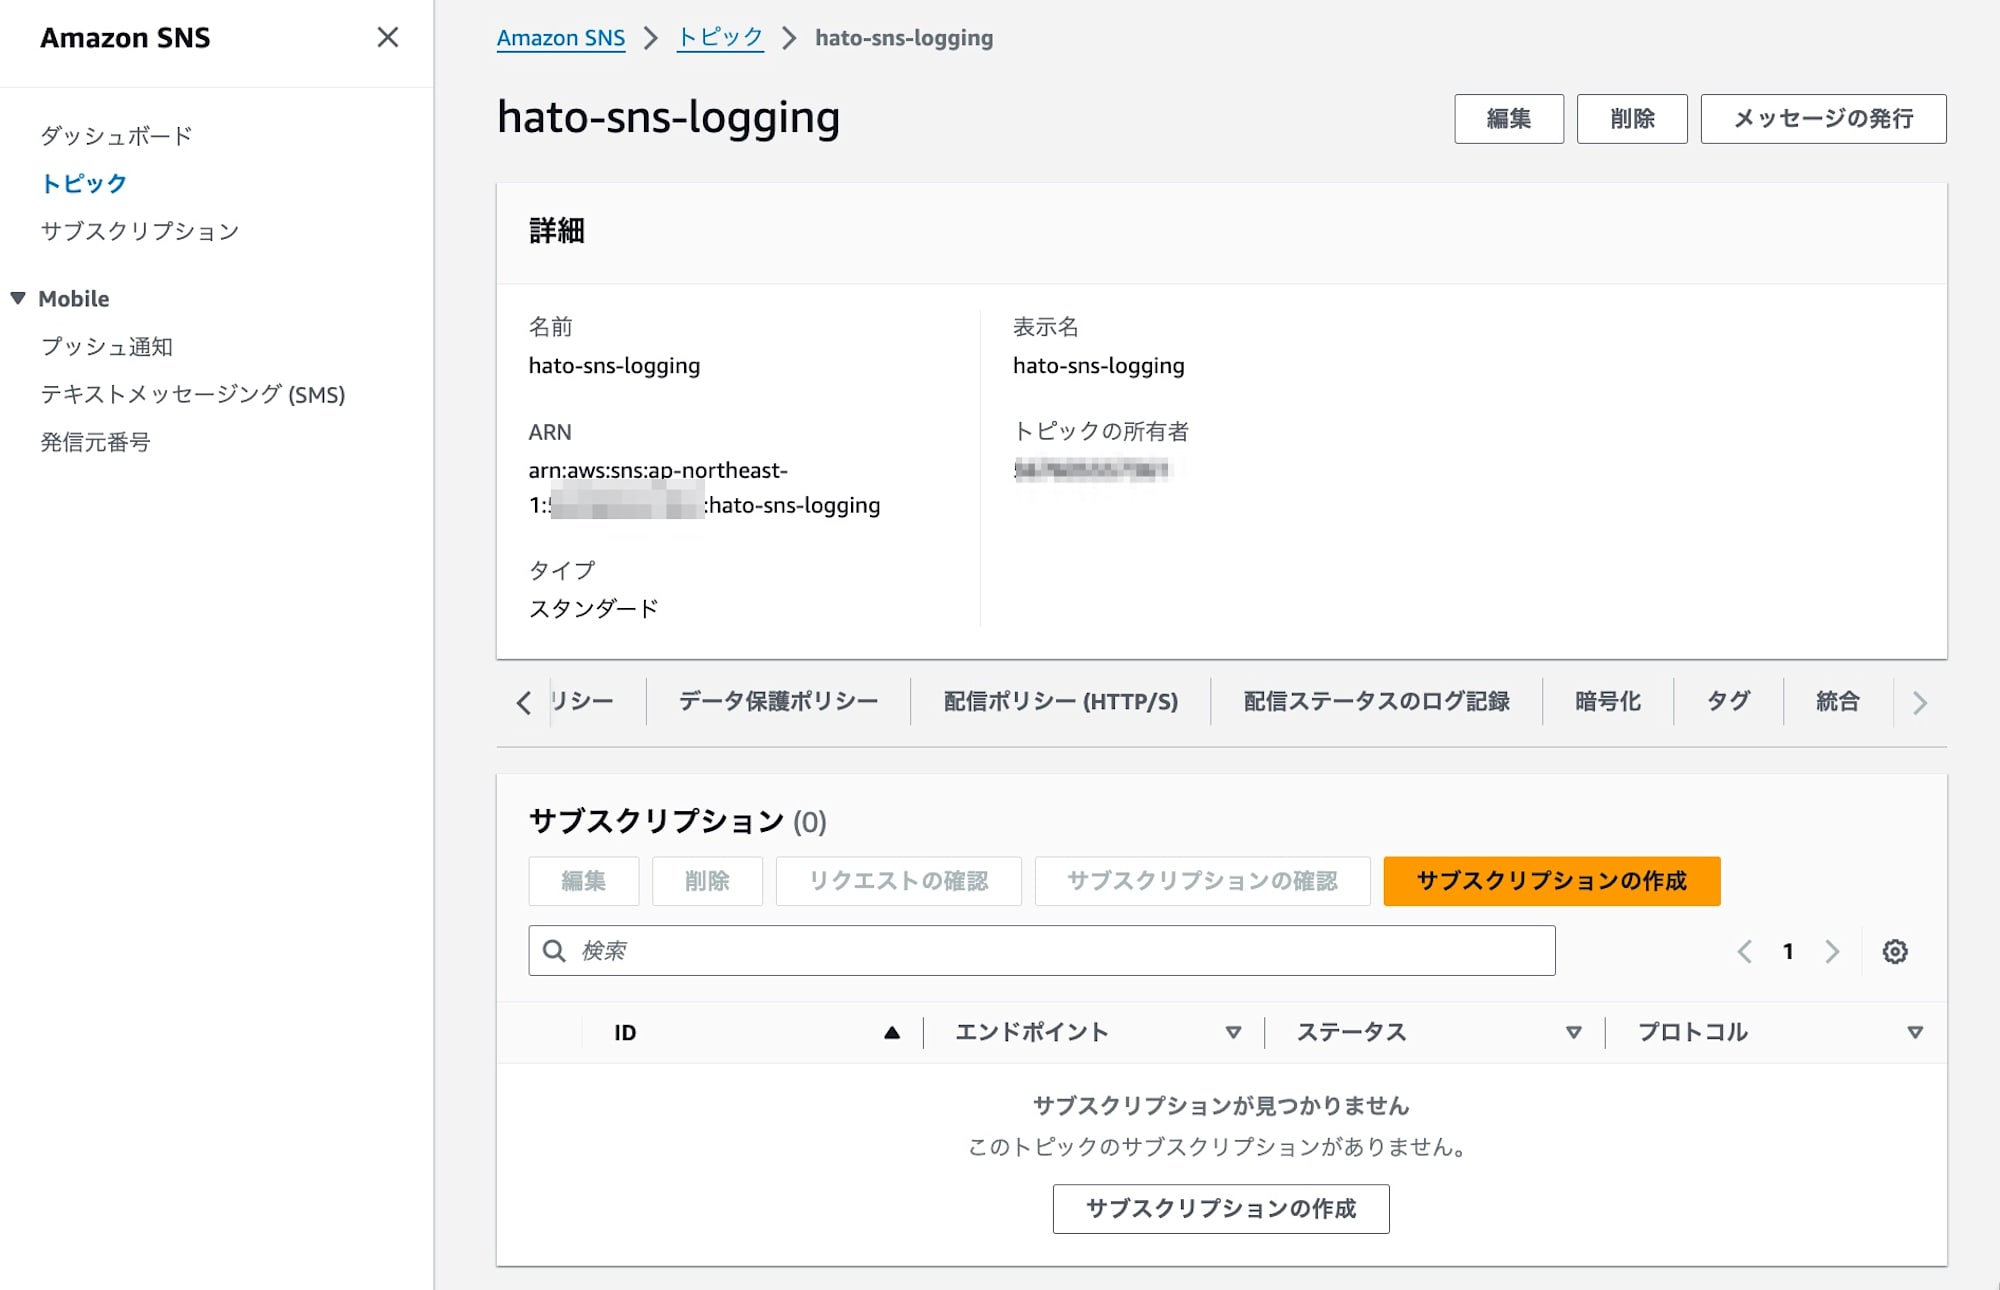Collapse the Mobile section triangle

(18, 298)
